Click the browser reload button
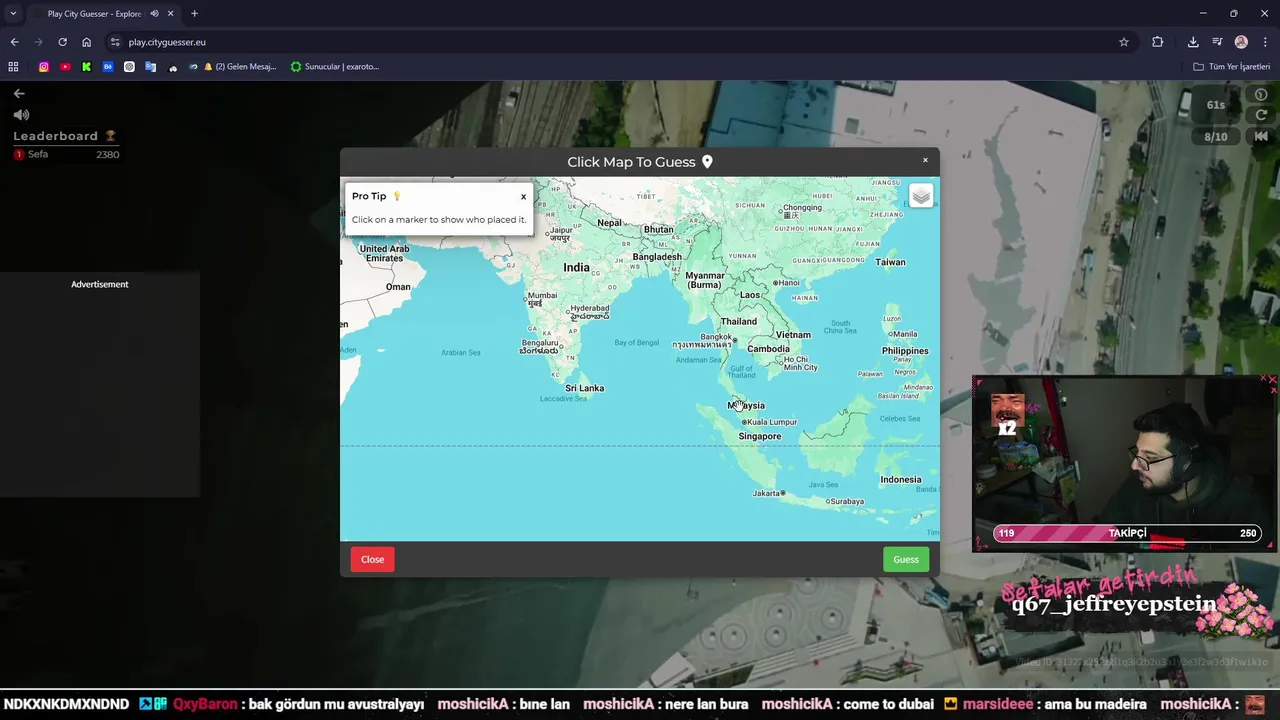1280x720 pixels. pos(62,42)
